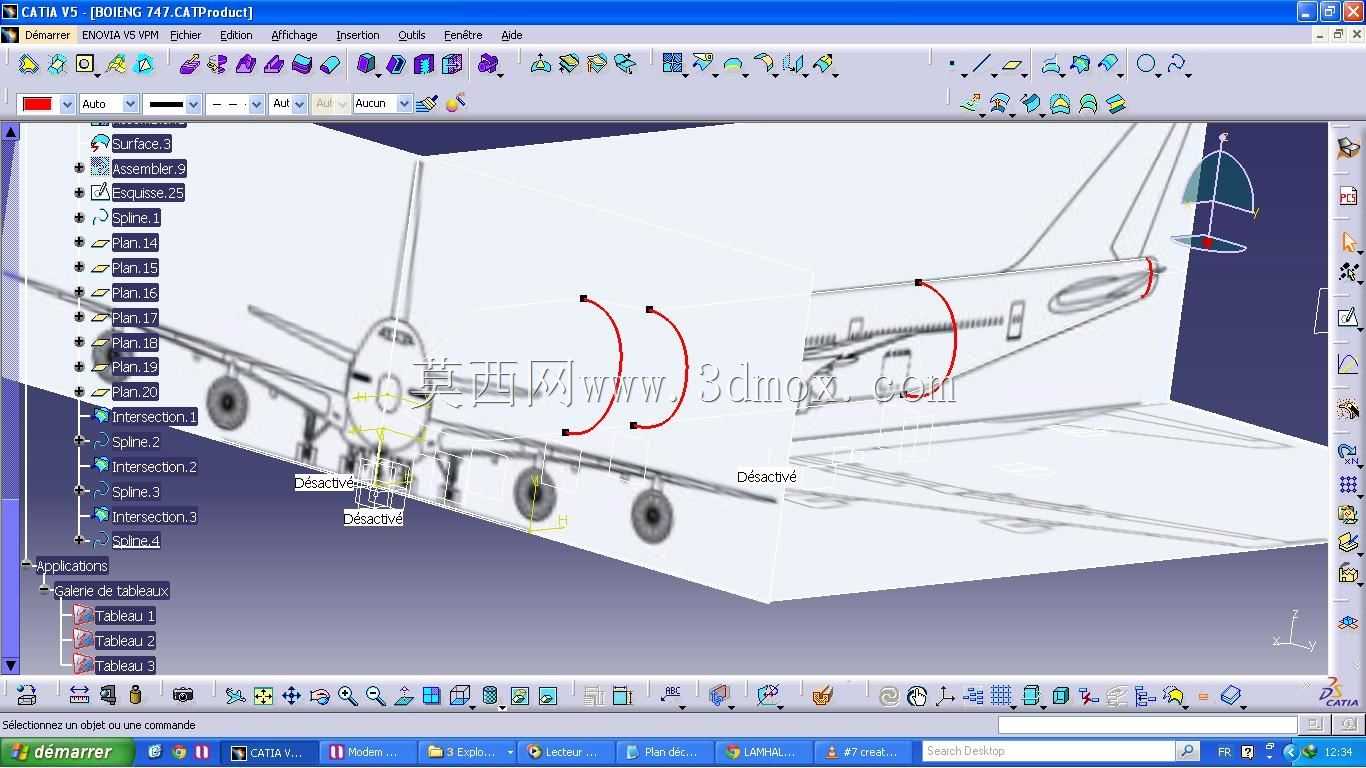Open the Edition menu

[236, 35]
